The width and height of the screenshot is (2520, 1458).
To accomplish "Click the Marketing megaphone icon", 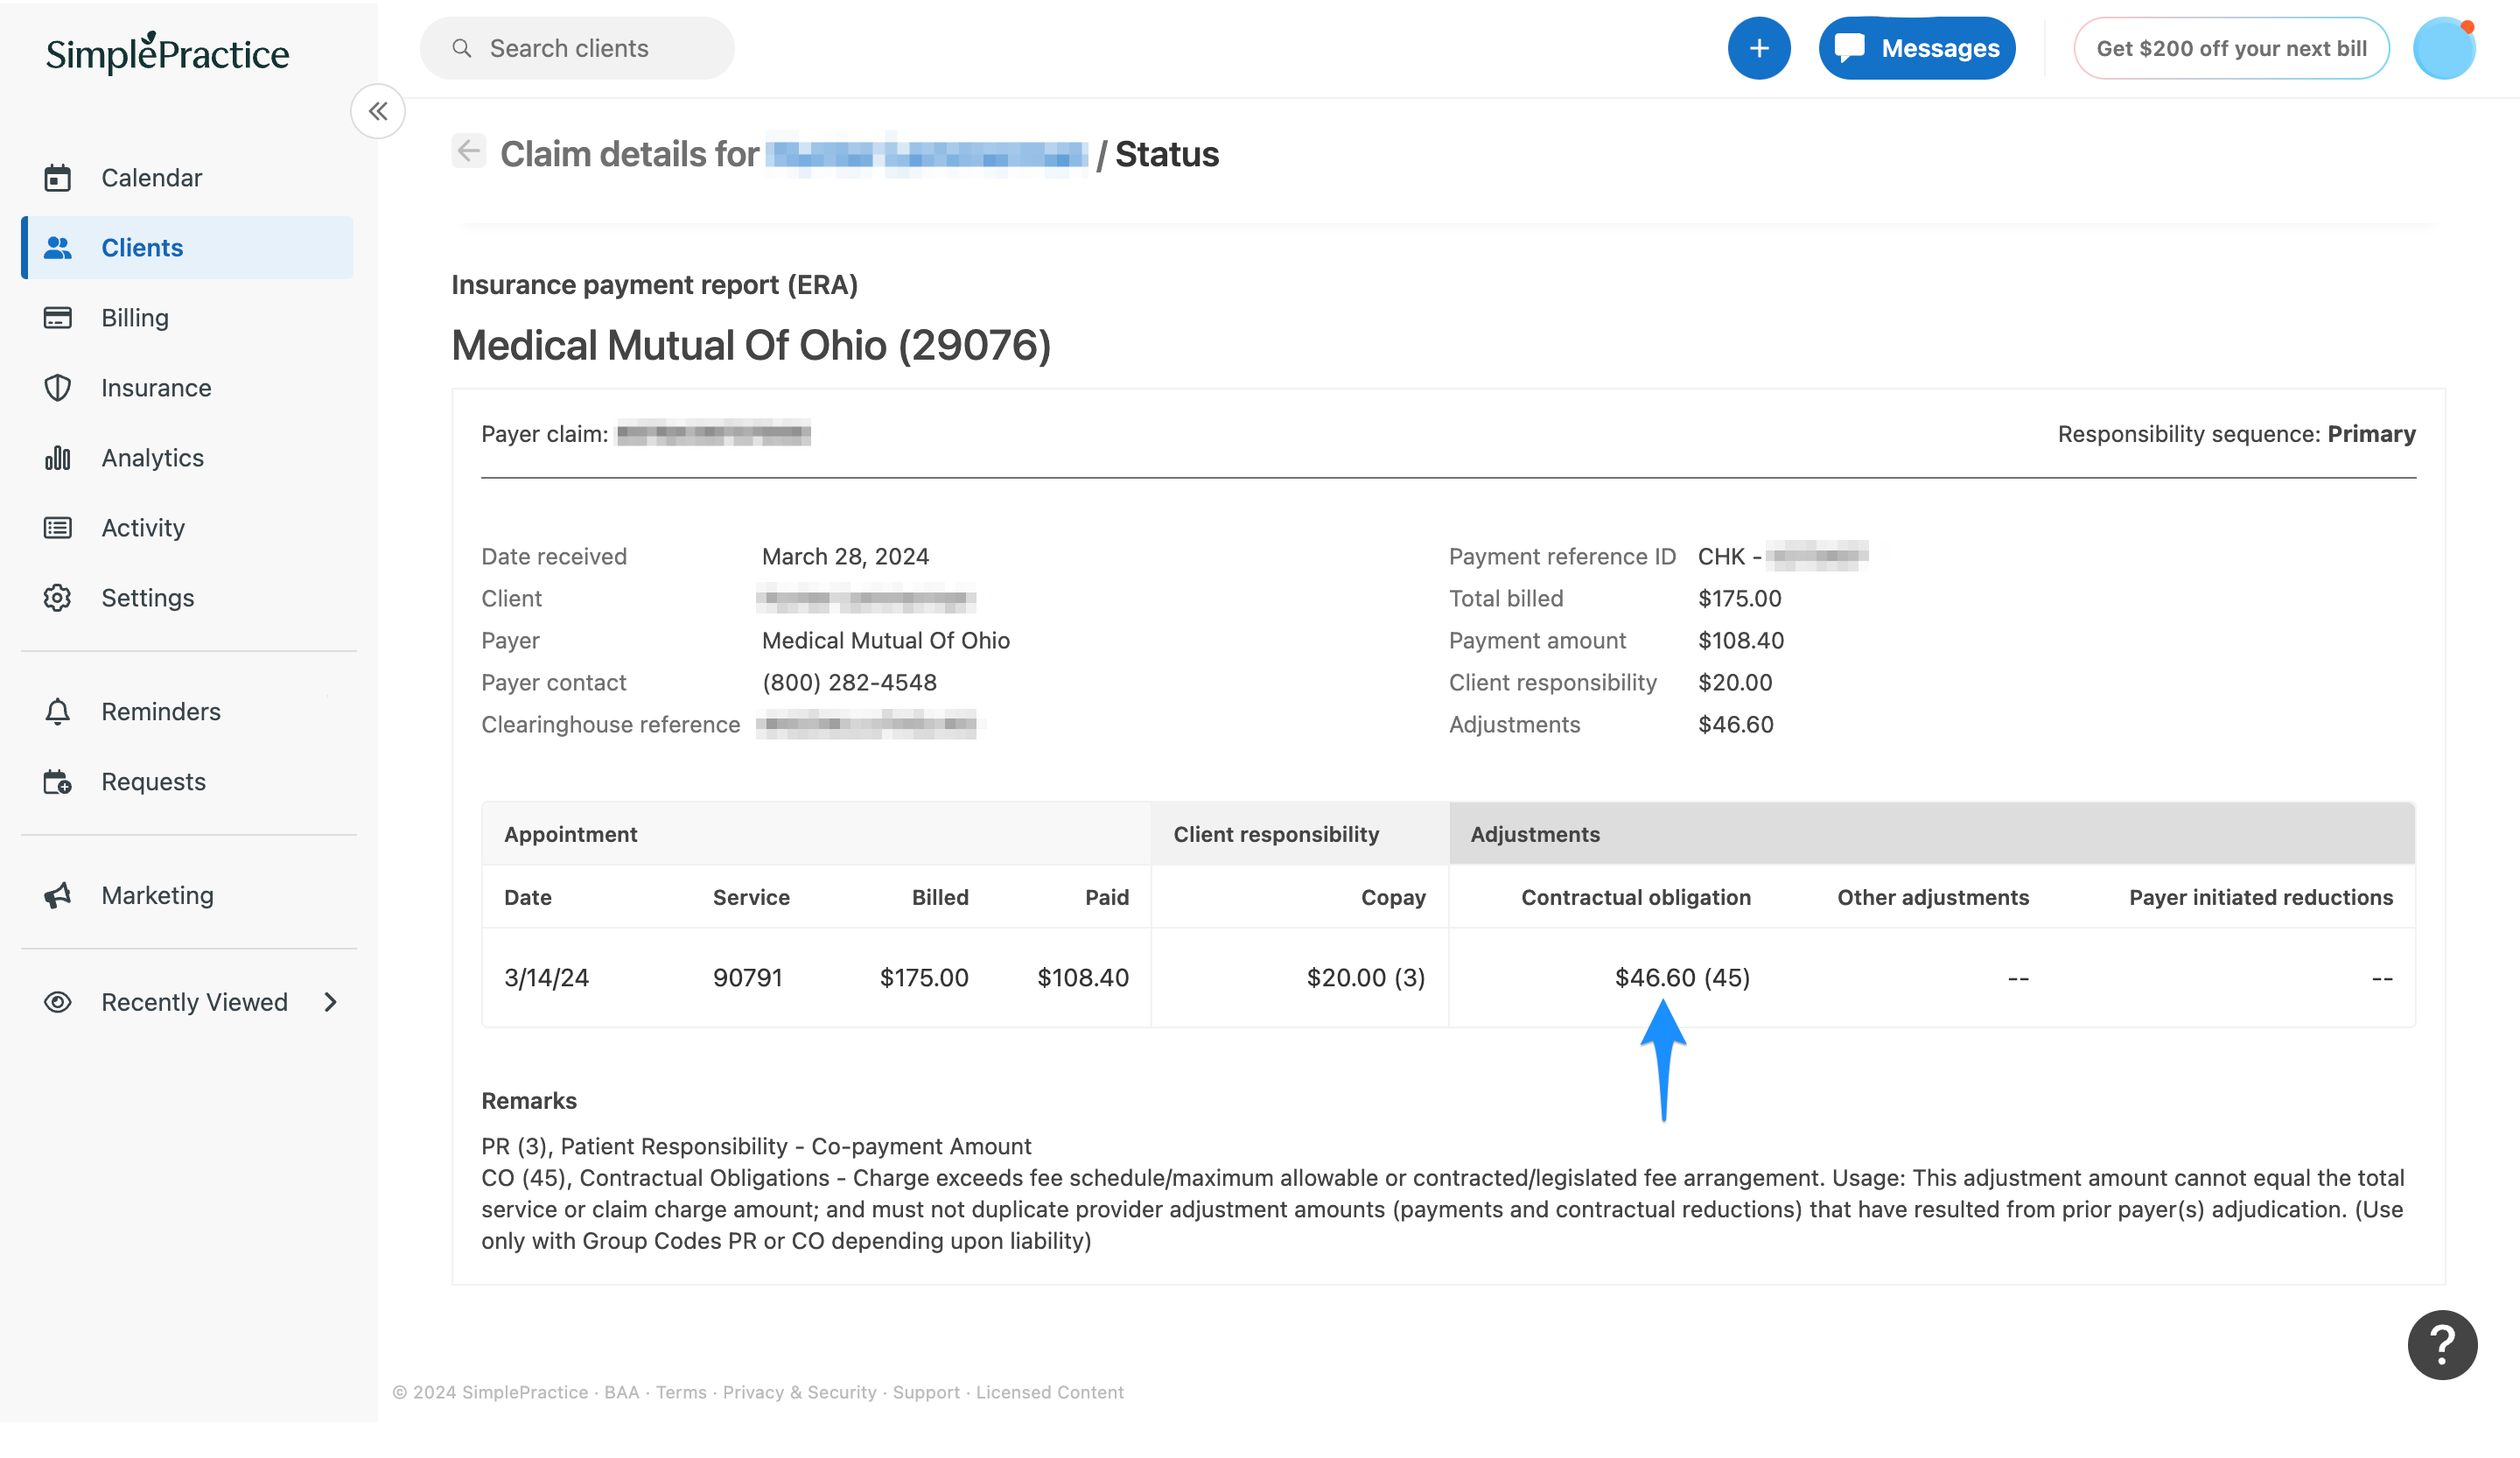I will point(58,896).
